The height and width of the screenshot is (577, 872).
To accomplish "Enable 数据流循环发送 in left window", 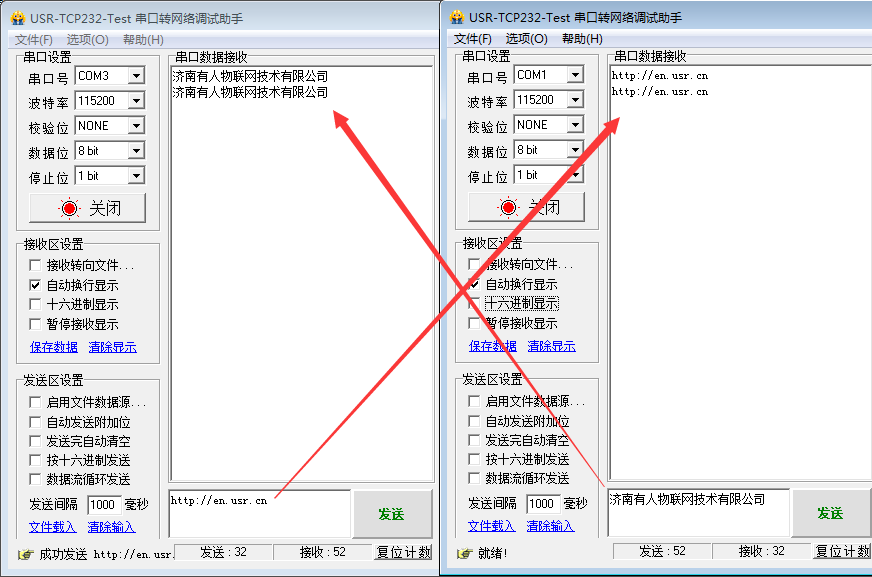I will tap(35, 479).
